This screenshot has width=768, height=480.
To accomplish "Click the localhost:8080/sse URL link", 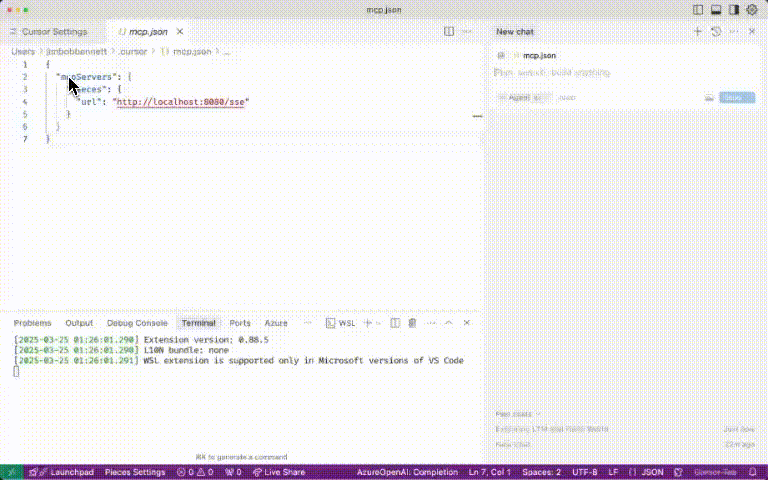I will pos(181,102).
